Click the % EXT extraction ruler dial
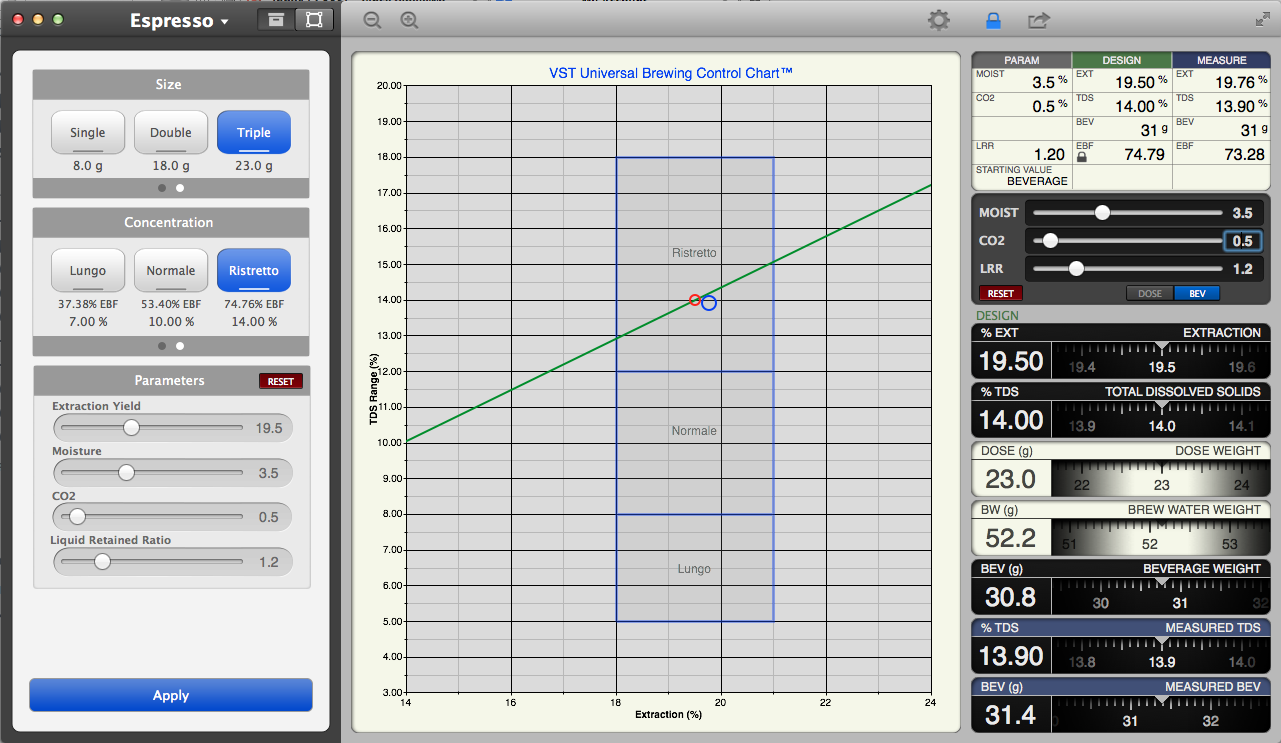This screenshot has width=1281, height=743. (x=1161, y=361)
